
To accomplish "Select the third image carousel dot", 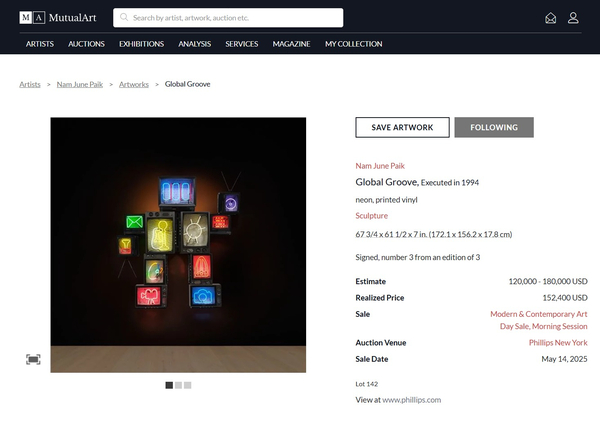I will point(187,385).
